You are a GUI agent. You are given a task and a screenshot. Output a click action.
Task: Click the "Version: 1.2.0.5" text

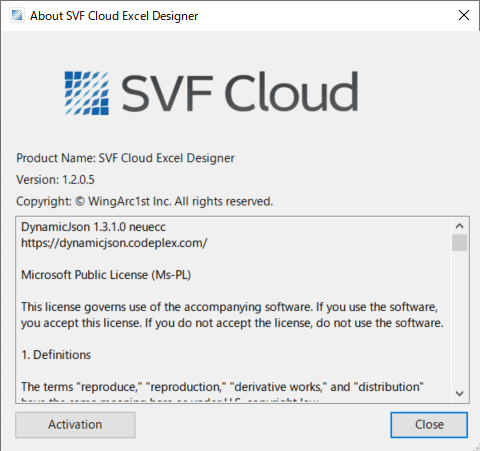[55, 180]
